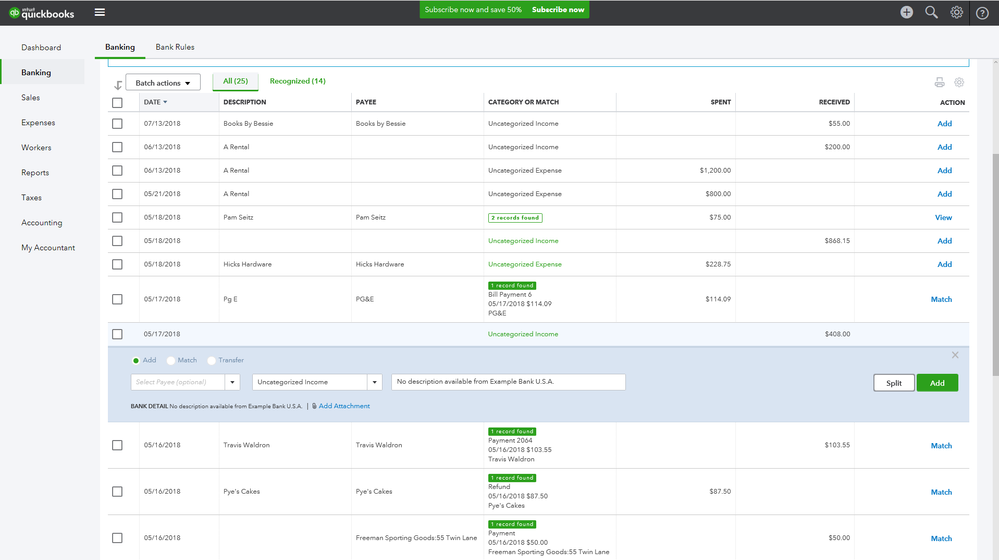This screenshot has width=999, height=560.
Task: Open Workers in the sidebar
Action: click(36, 148)
